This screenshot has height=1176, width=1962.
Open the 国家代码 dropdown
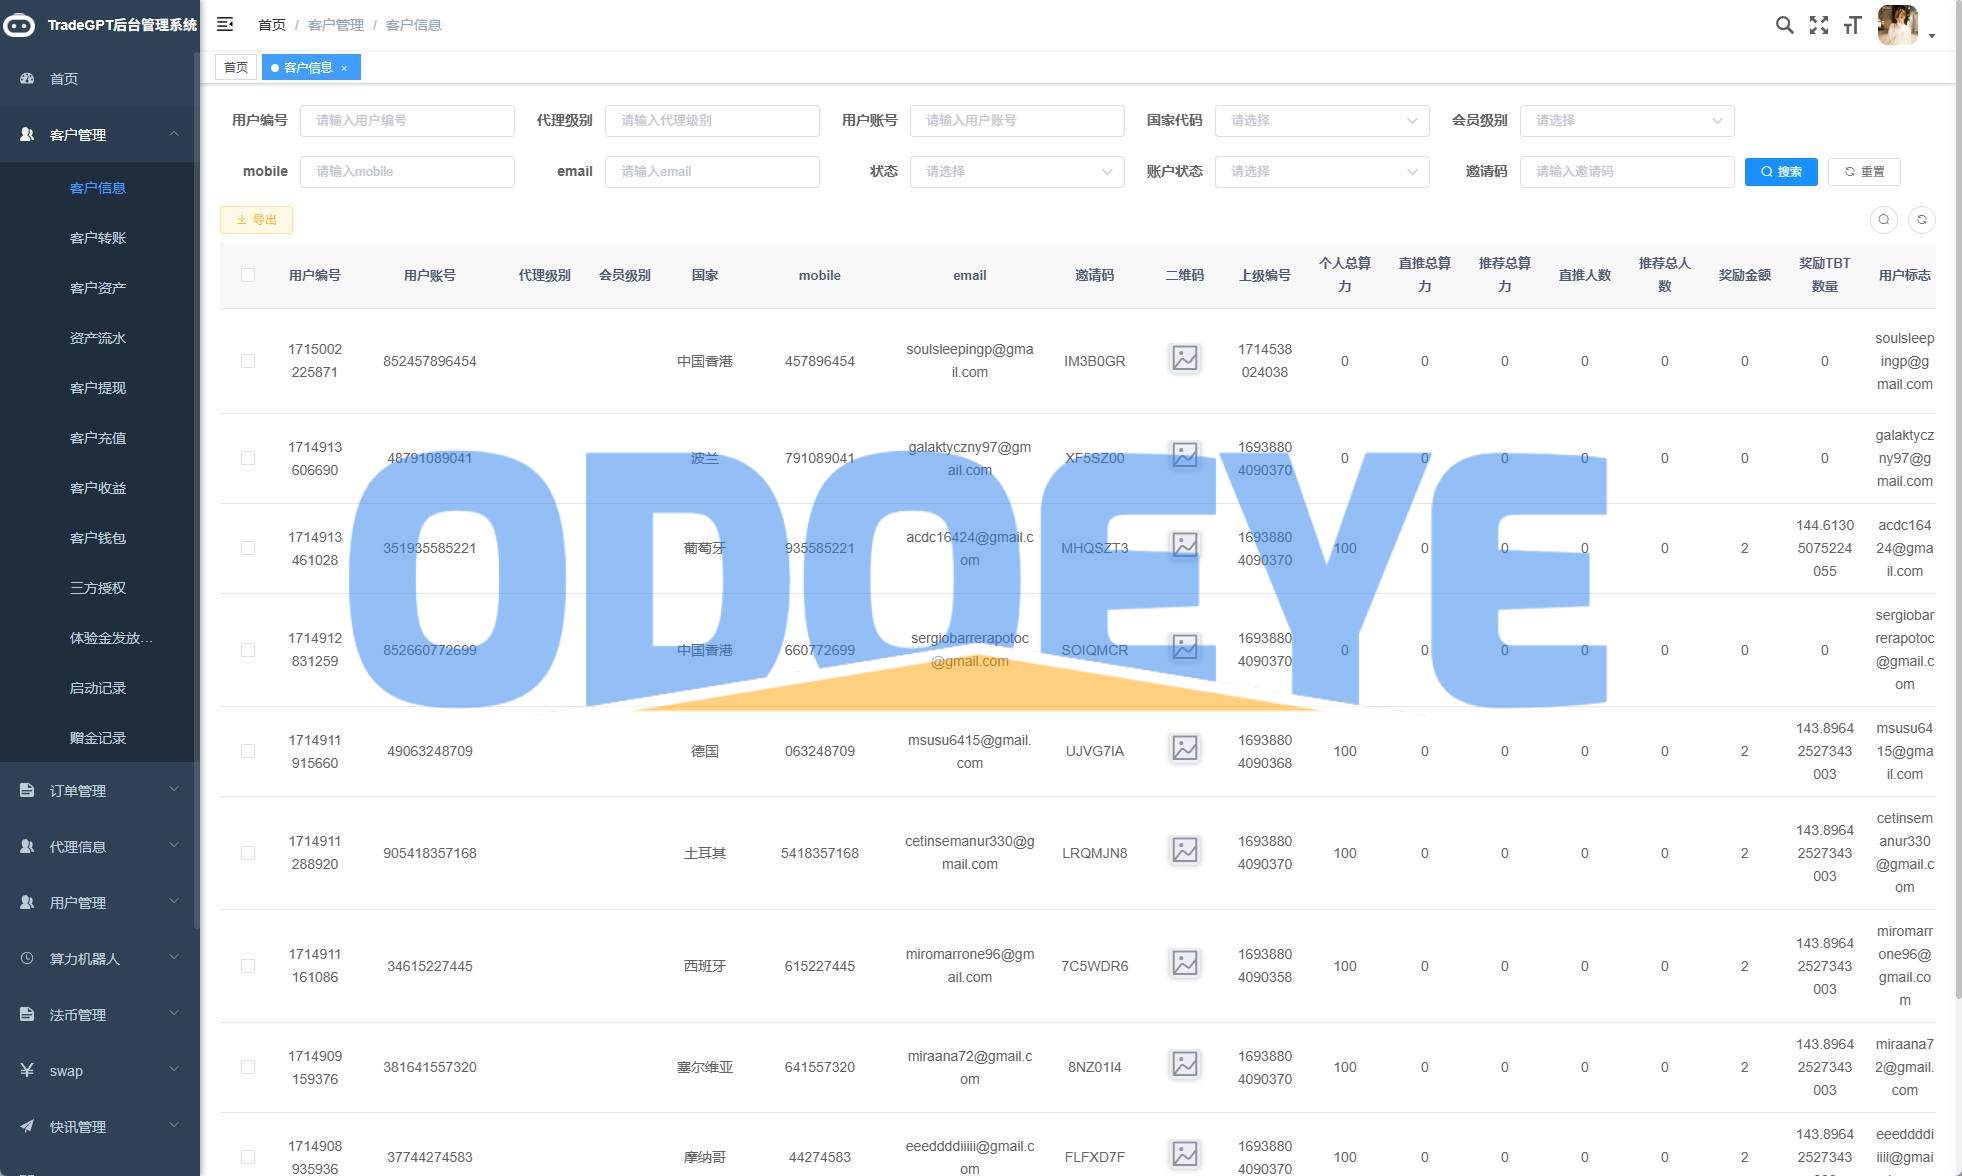[1321, 120]
